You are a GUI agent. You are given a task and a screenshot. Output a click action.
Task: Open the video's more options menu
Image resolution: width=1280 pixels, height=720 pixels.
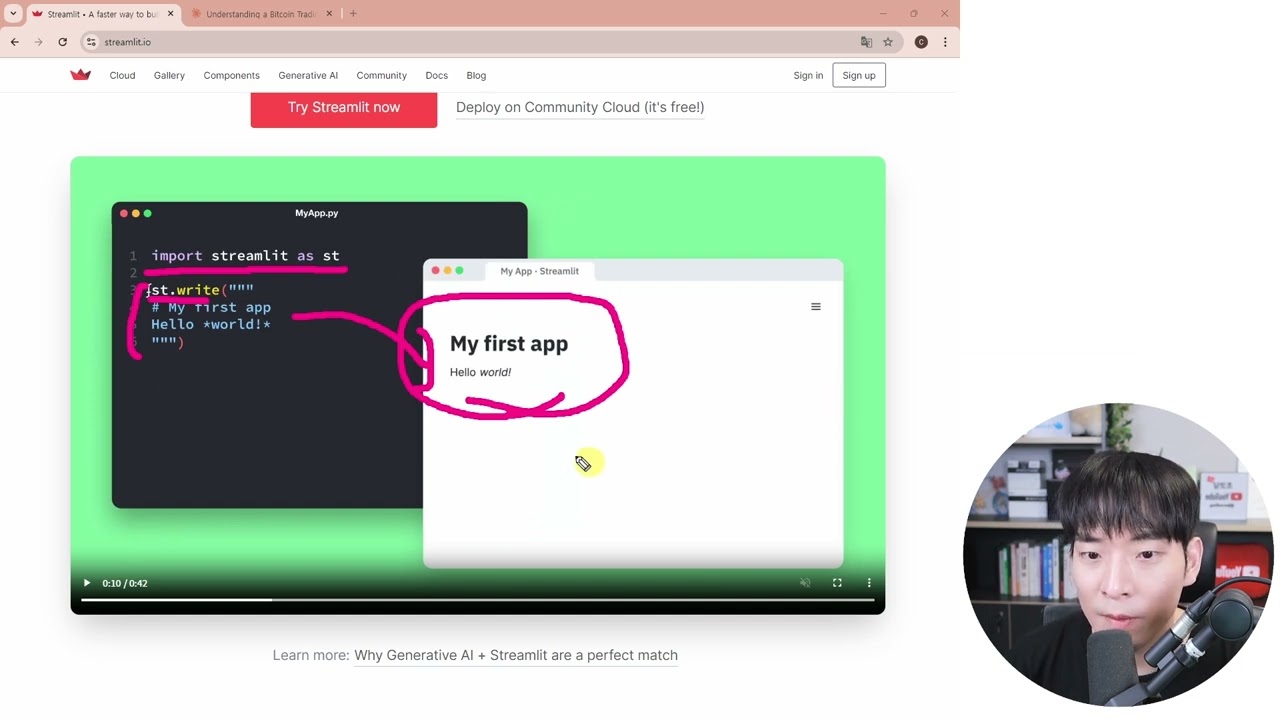coord(869,583)
